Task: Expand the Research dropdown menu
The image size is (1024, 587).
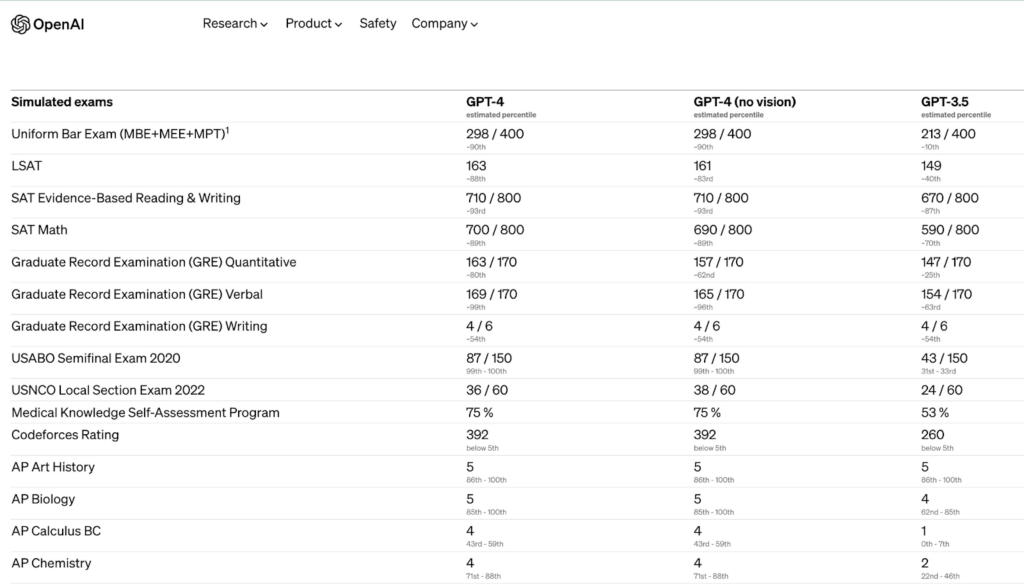Action: coord(235,23)
